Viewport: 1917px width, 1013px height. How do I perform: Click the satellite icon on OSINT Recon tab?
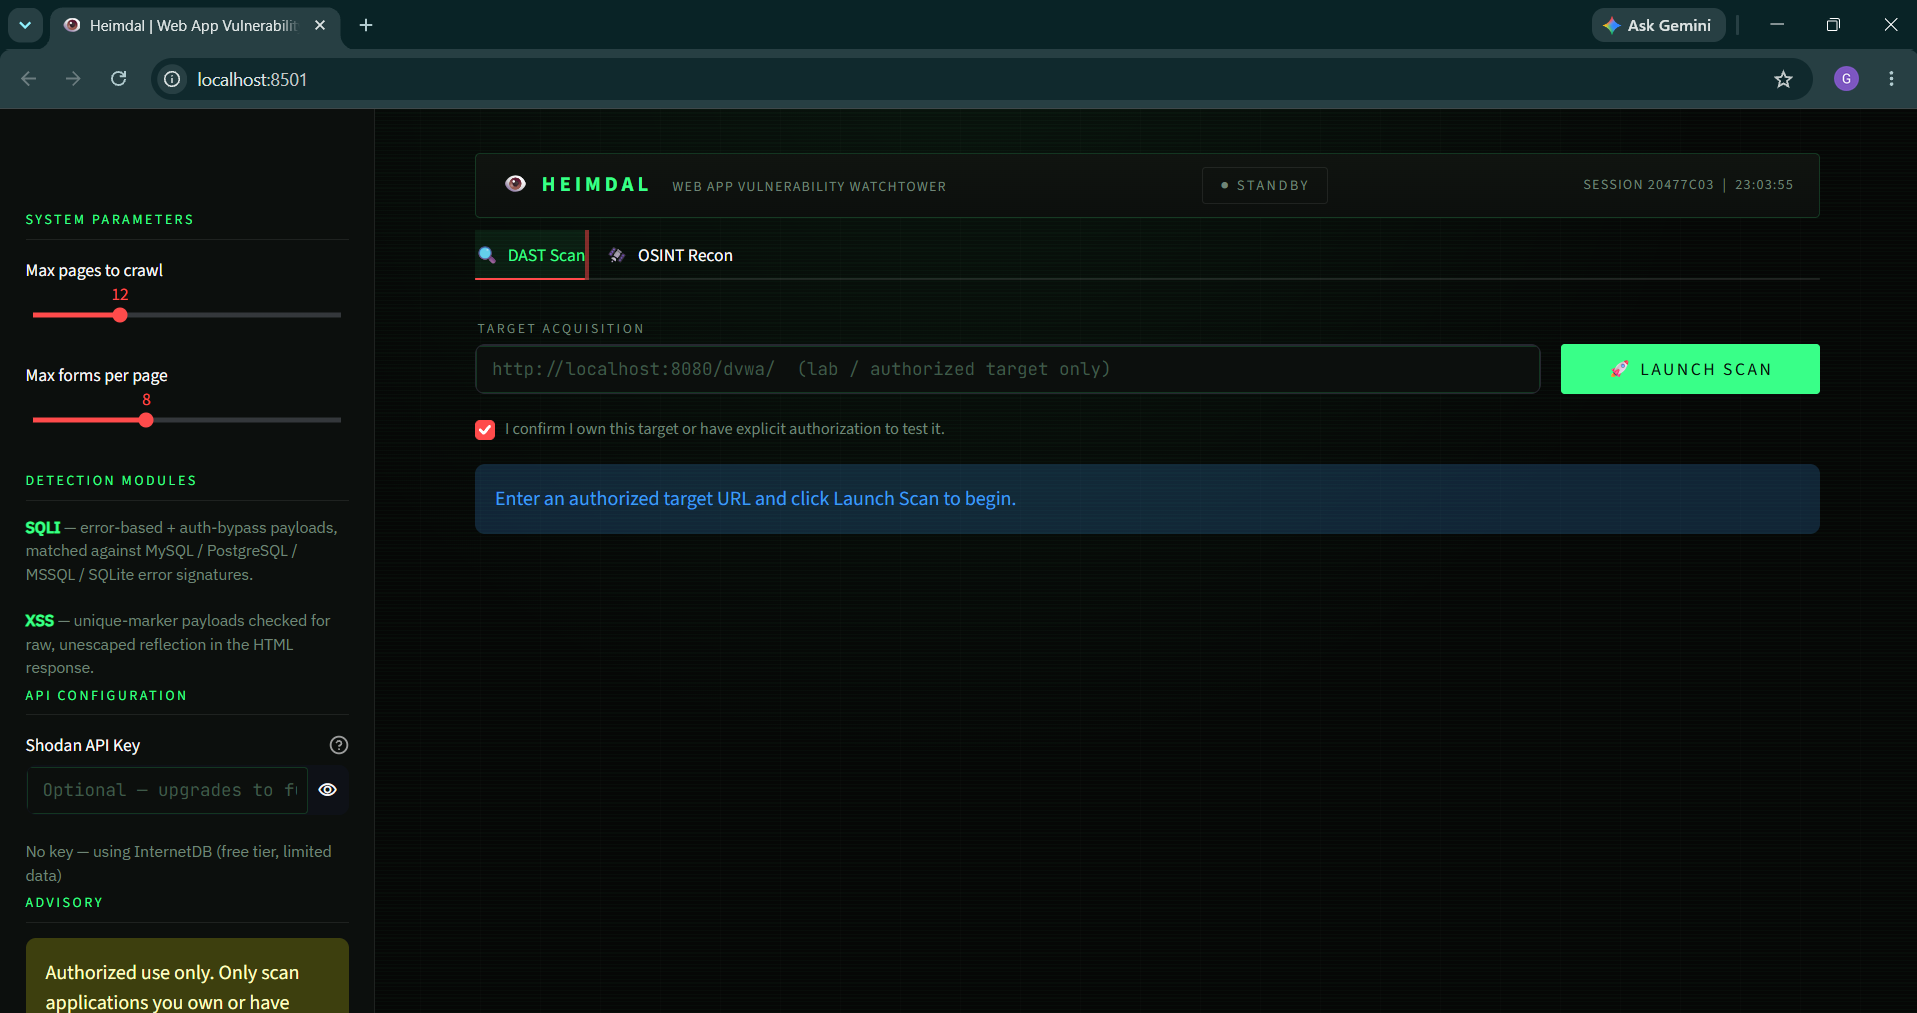pyautogui.click(x=617, y=255)
